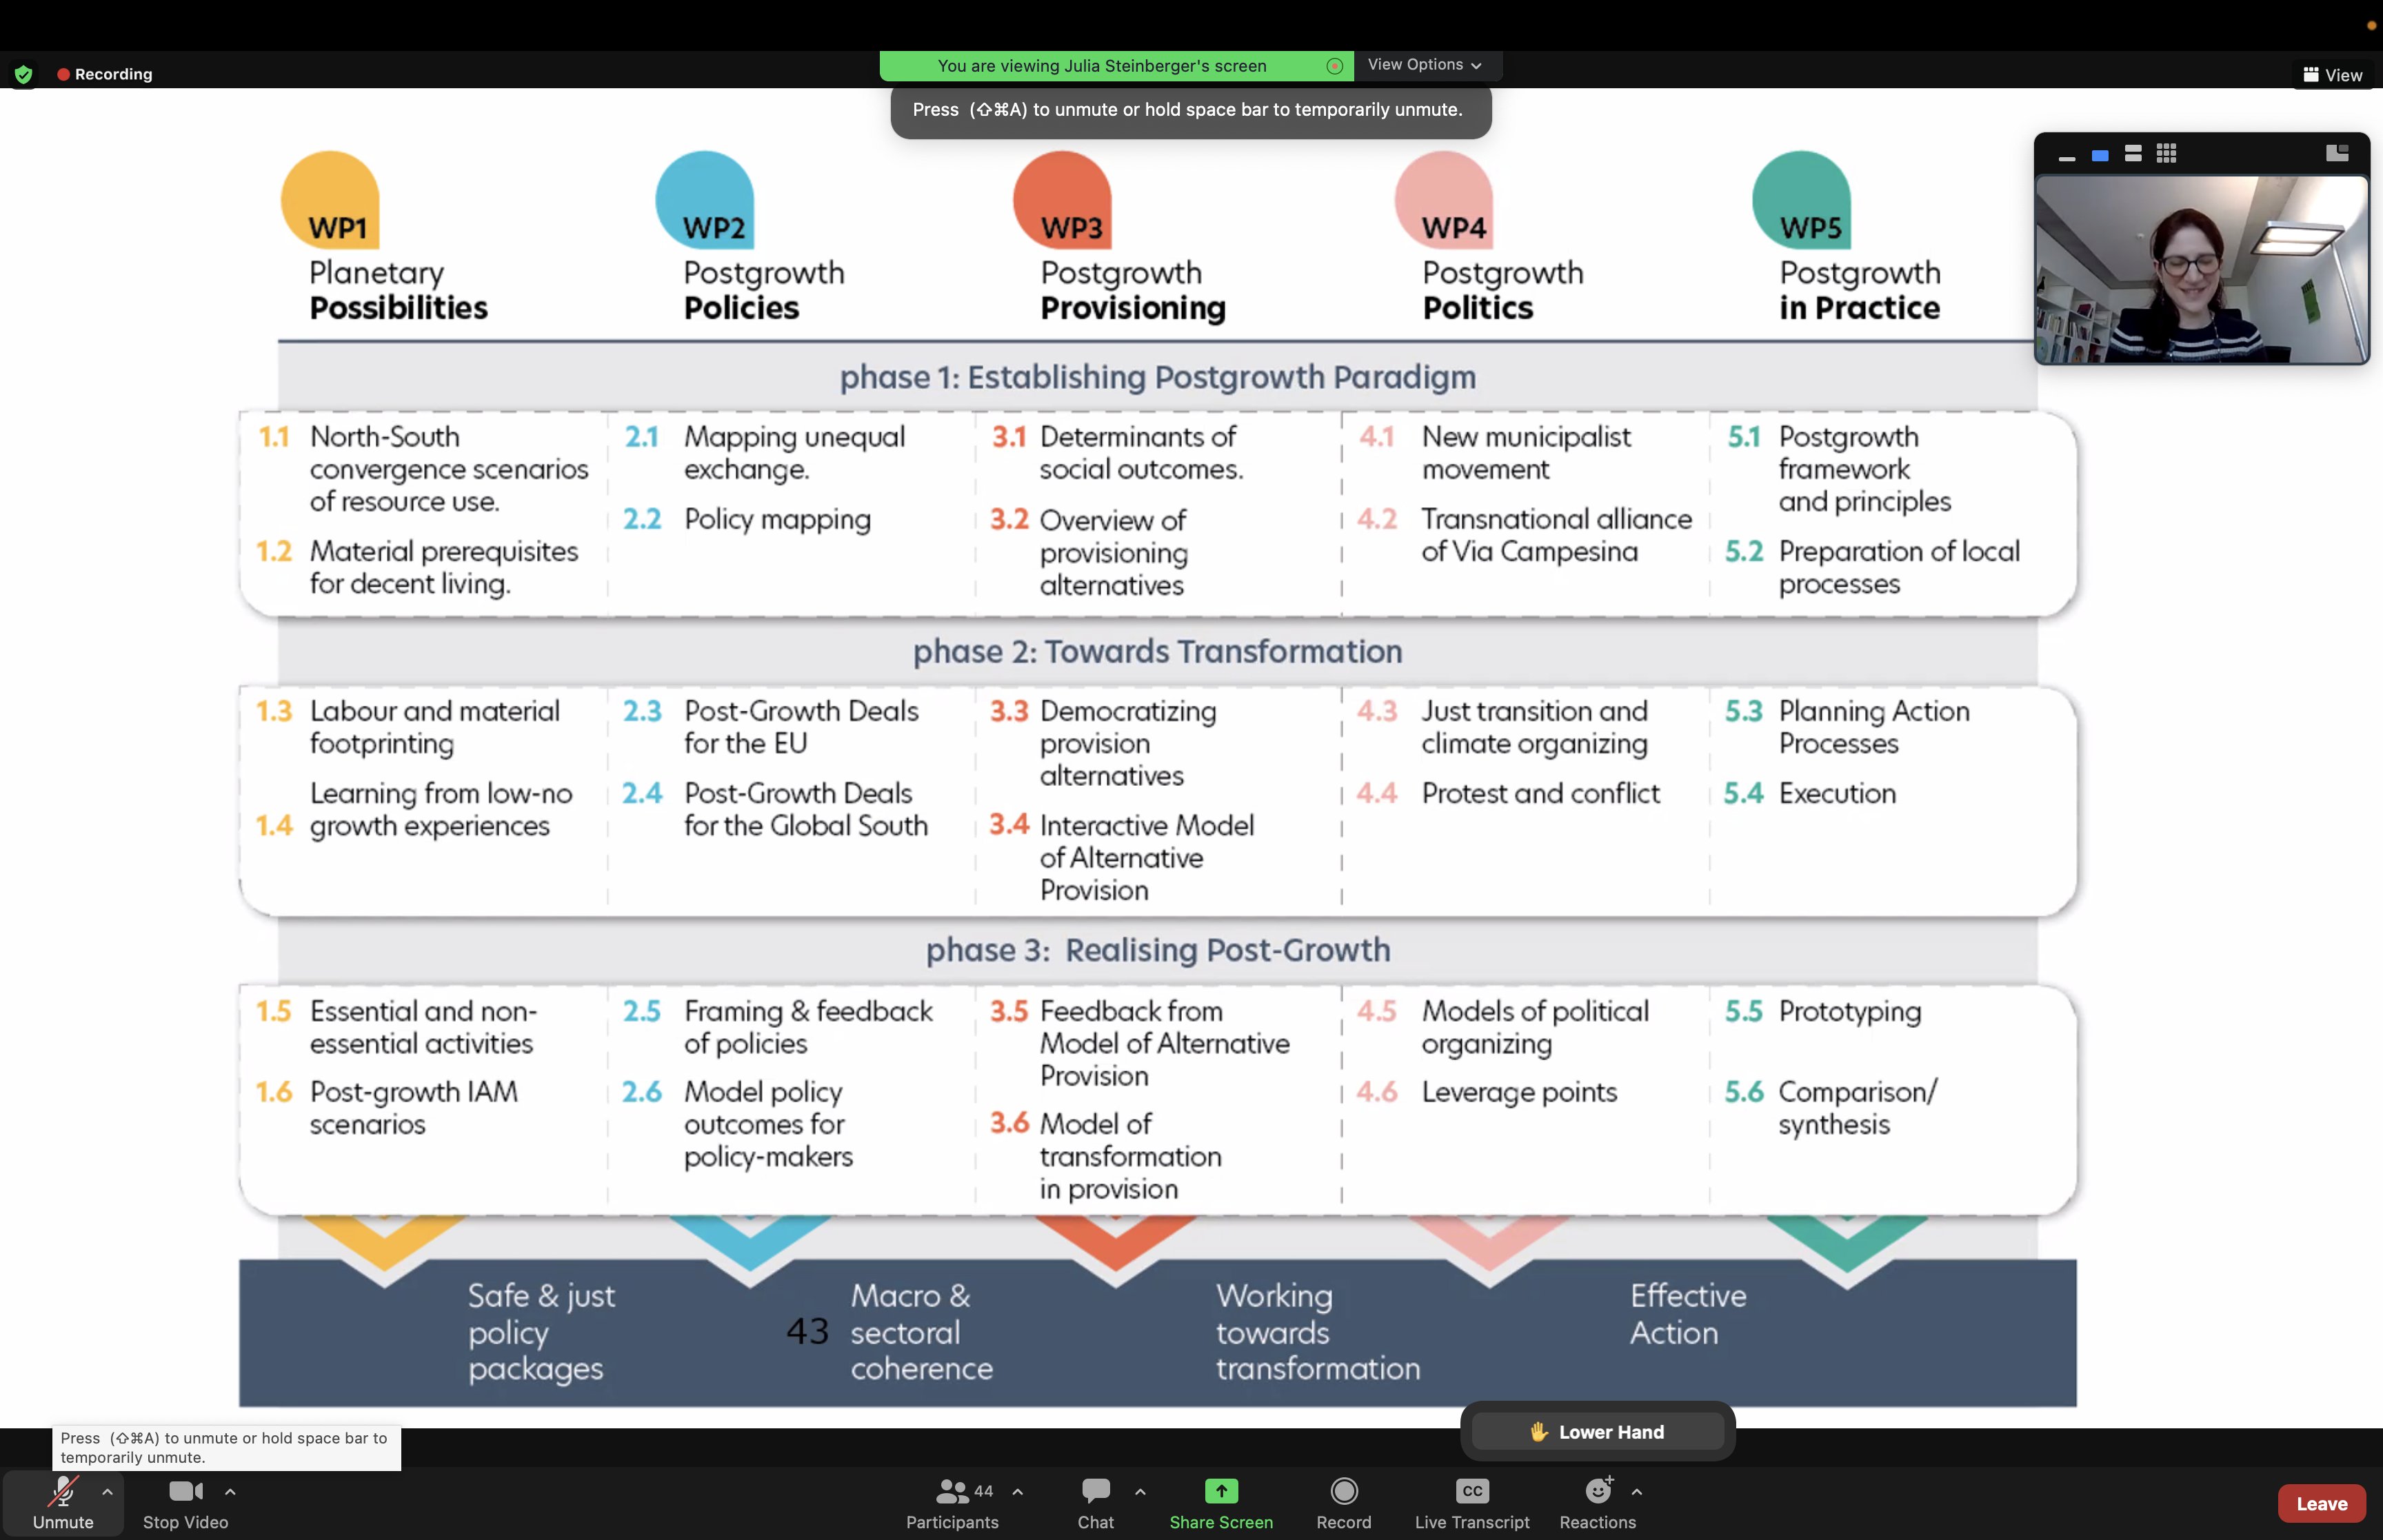Image resolution: width=2383 pixels, height=1540 pixels.
Task: Click the blue WP2 circle badge
Action: [x=705, y=199]
